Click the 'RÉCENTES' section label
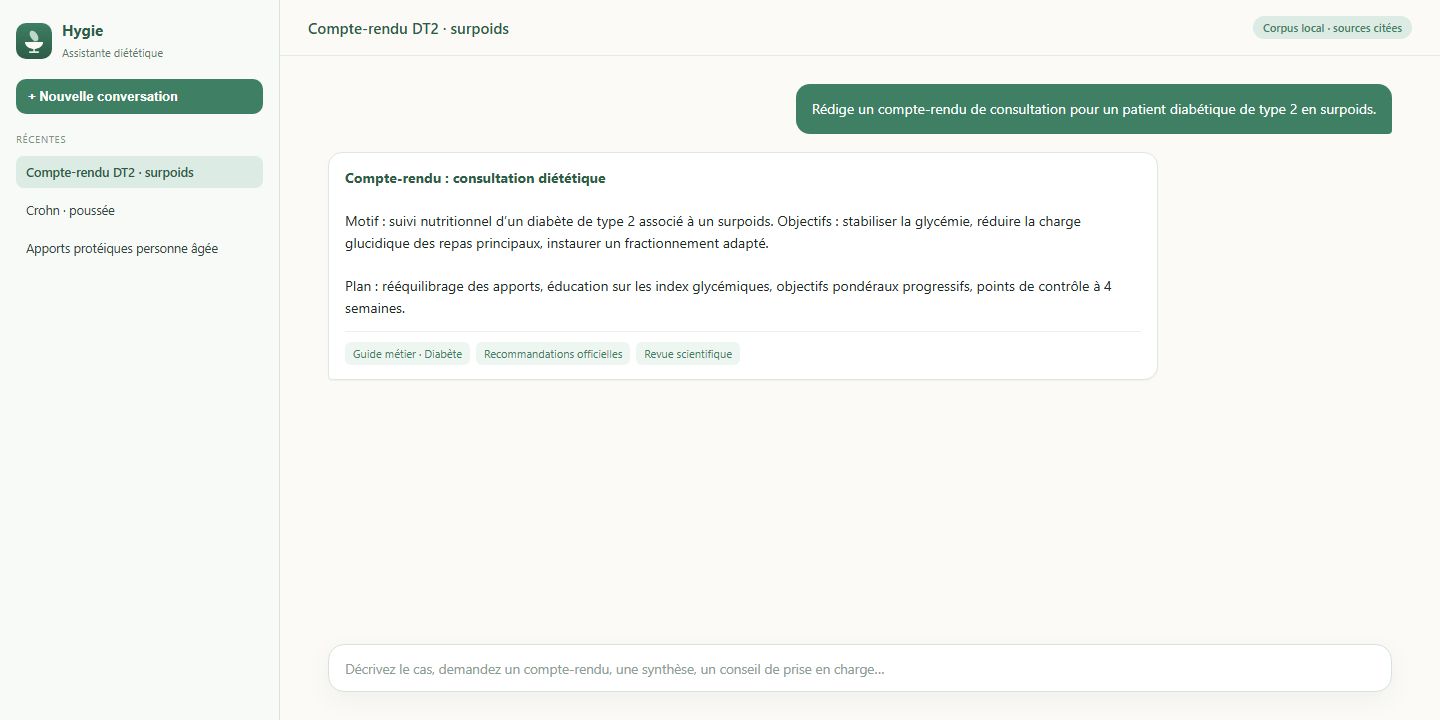The width and height of the screenshot is (1440, 720). pyautogui.click(x=41, y=139)
